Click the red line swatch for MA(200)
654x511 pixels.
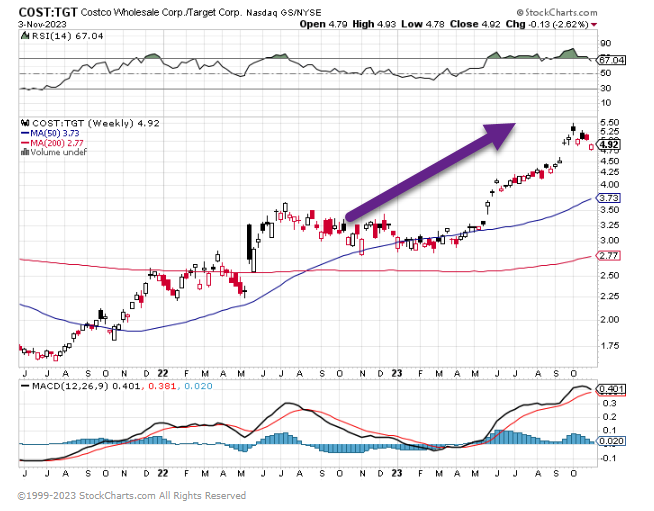coord(25,143)
